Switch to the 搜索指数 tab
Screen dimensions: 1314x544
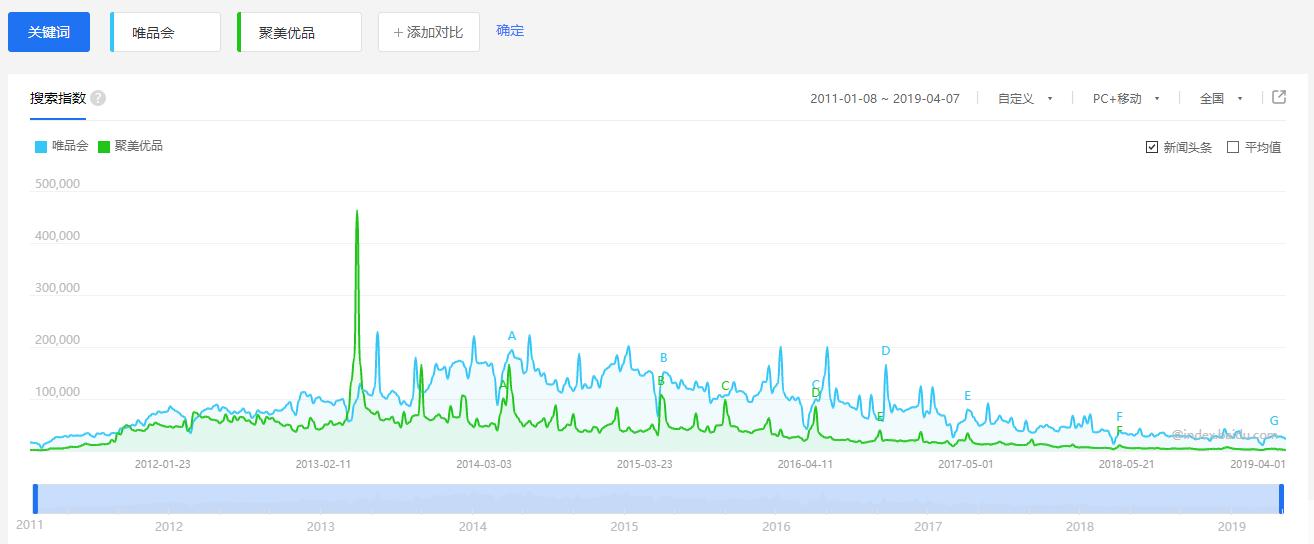[x=58, y=98]
